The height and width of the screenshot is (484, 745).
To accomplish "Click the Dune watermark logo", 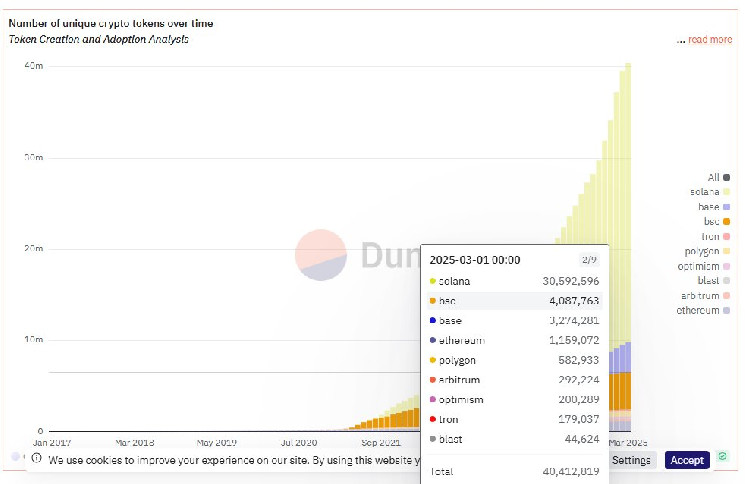I will [321, 254].
